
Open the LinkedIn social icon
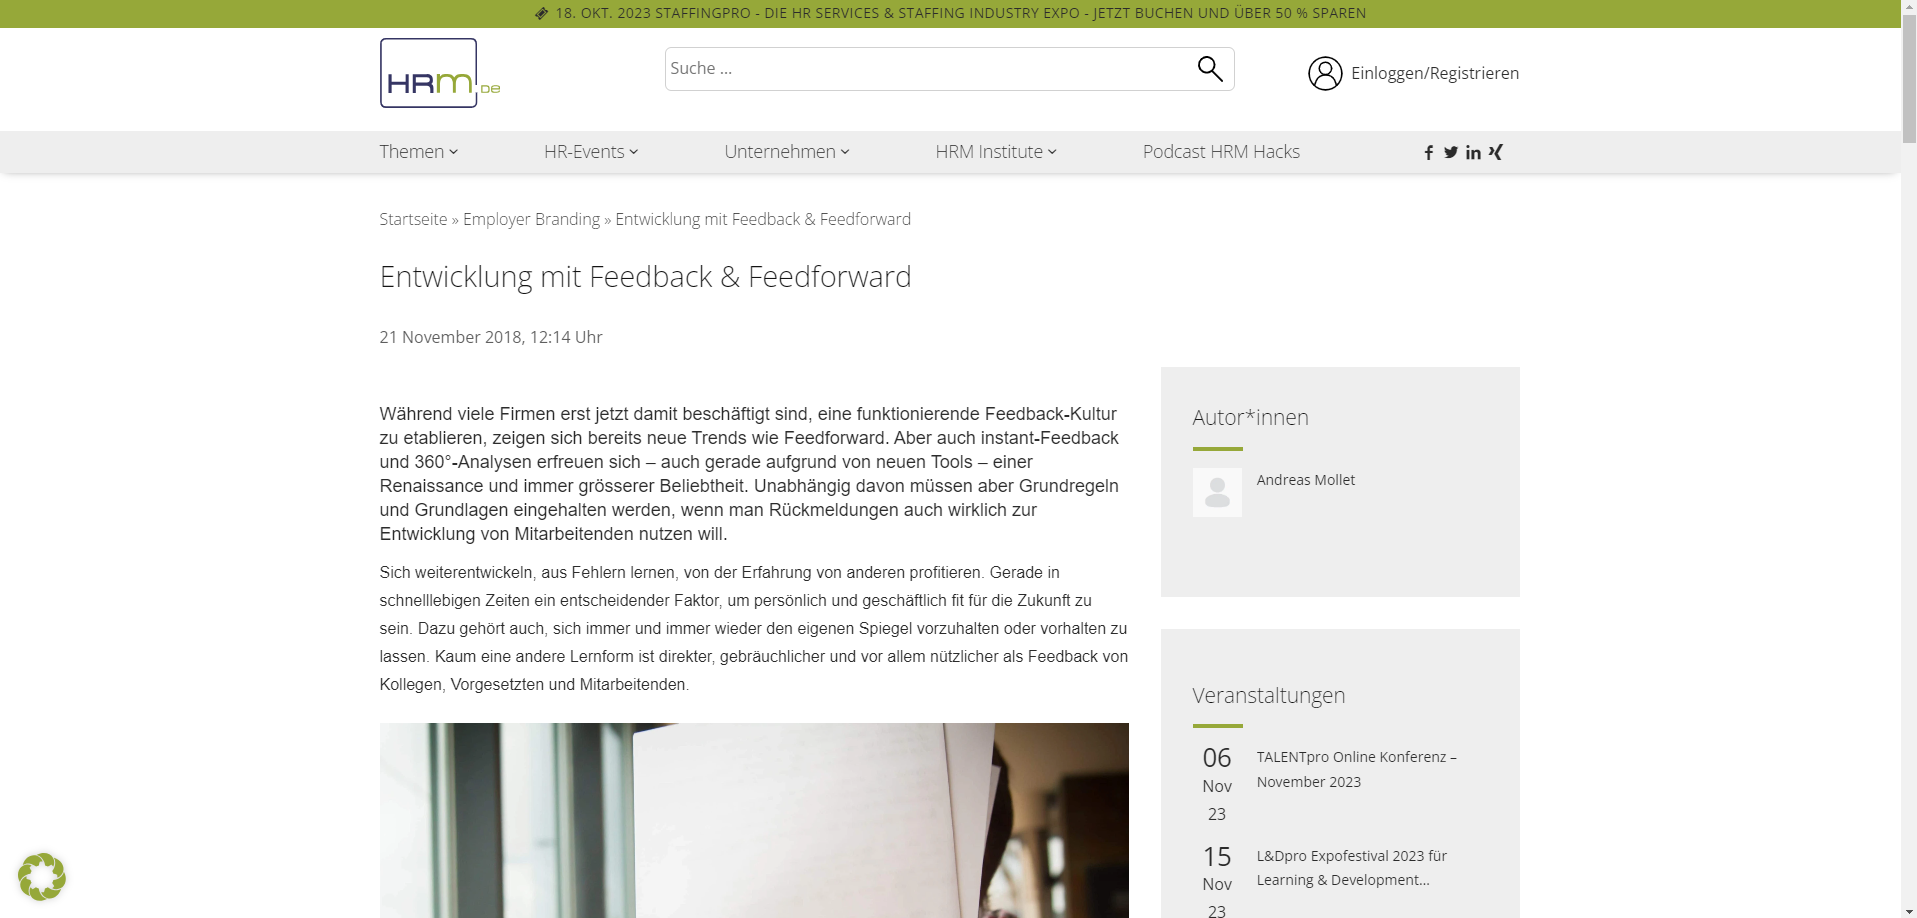[x=1473, y=152]
